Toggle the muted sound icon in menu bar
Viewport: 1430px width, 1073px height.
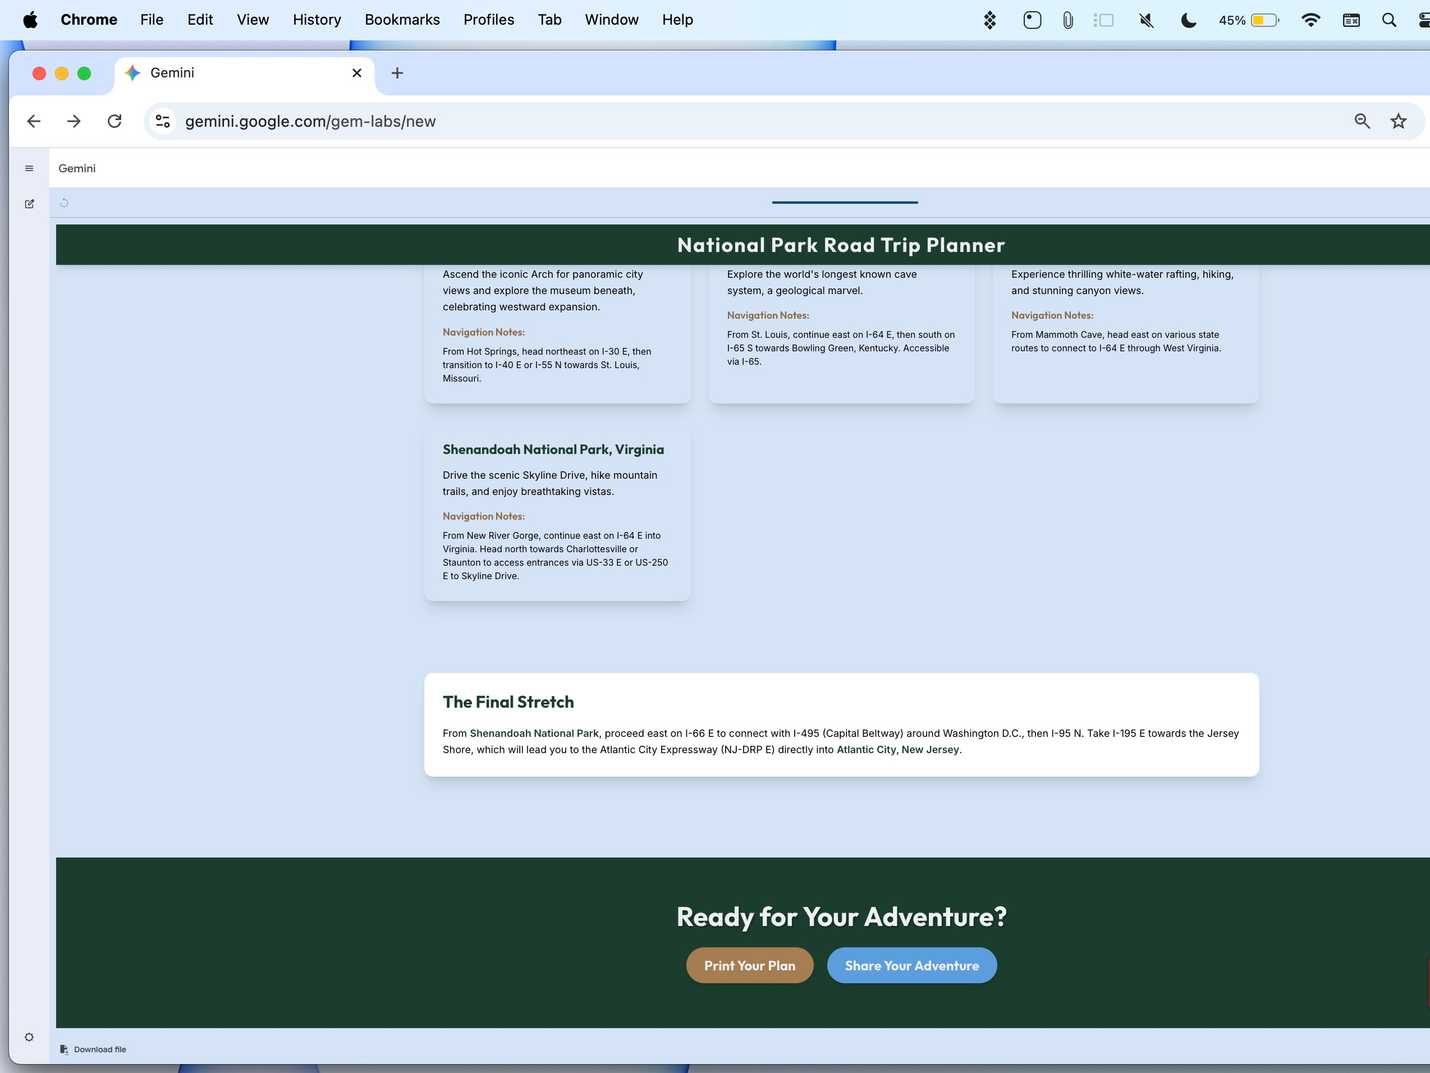(1146, 20)
